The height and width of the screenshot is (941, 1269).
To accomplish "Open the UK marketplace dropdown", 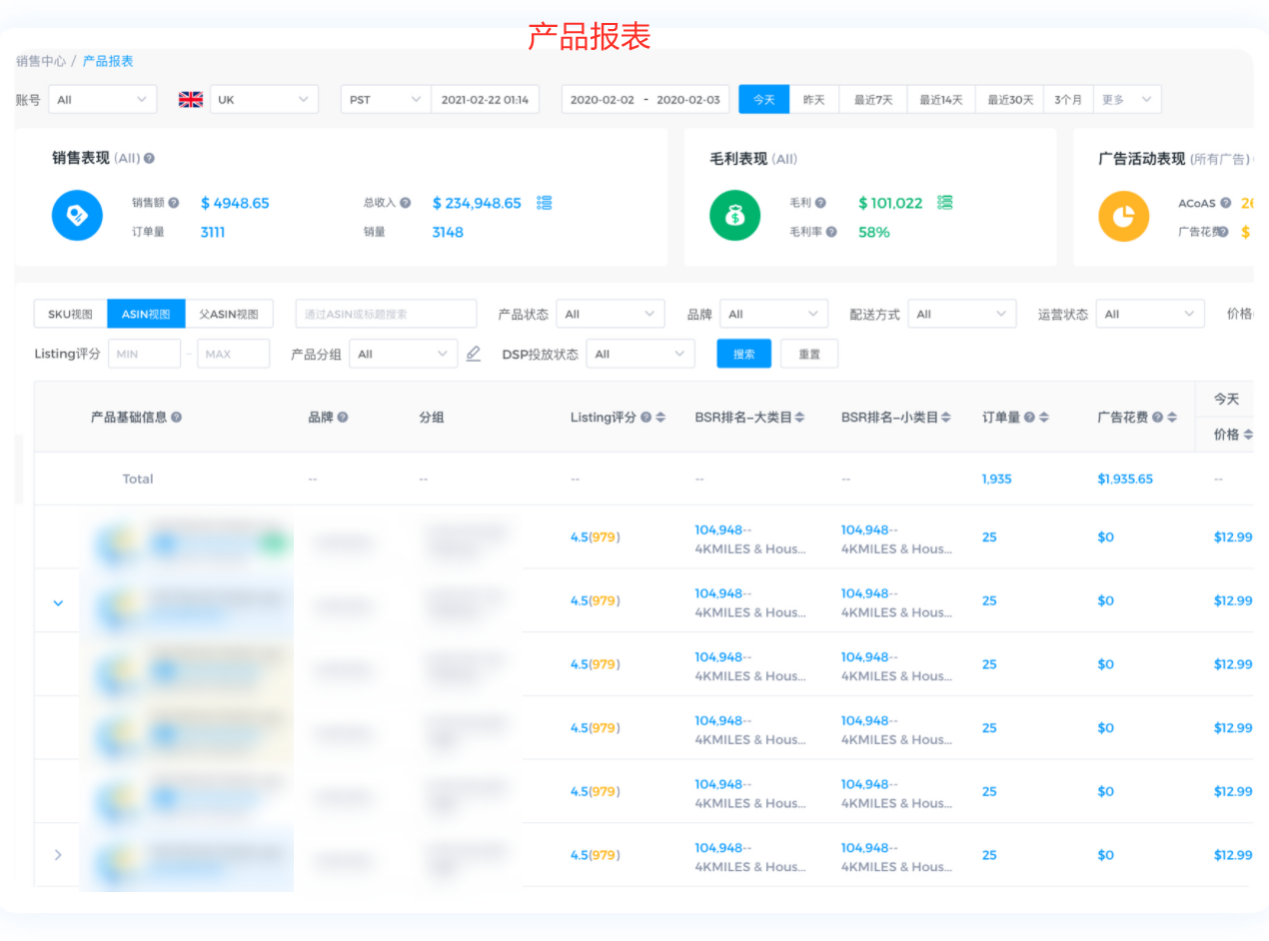I will pyautogui.click(x=264, y=99).
